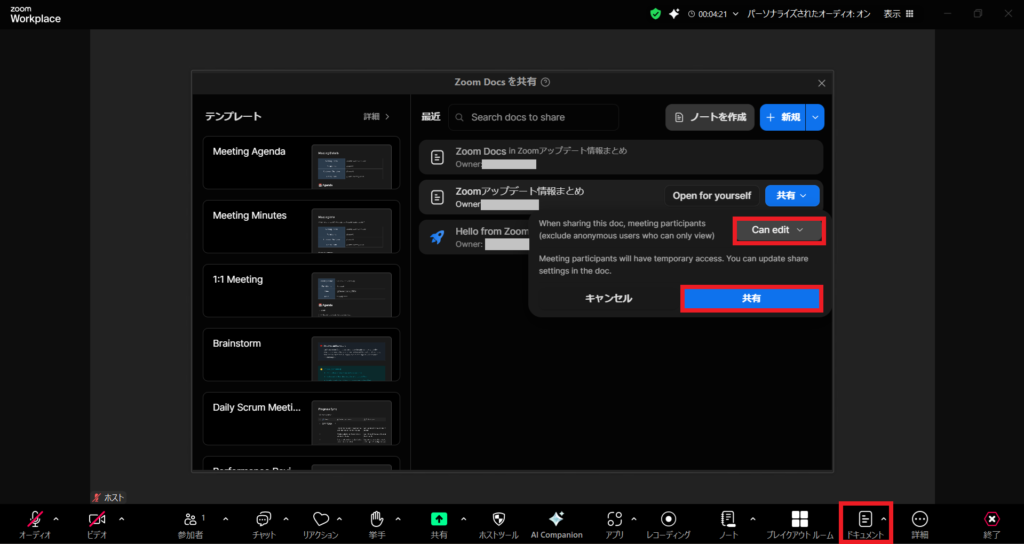Expand the Can edit permission dropdown
This screenshot has width=1024, height=544.
(x=777, y=230)
